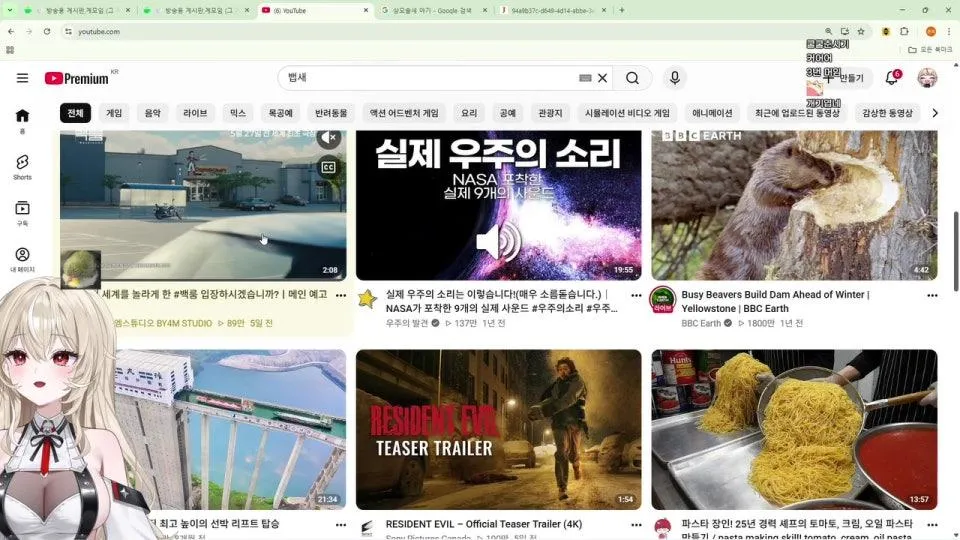Select the 관광지 chip

[550, 113]
